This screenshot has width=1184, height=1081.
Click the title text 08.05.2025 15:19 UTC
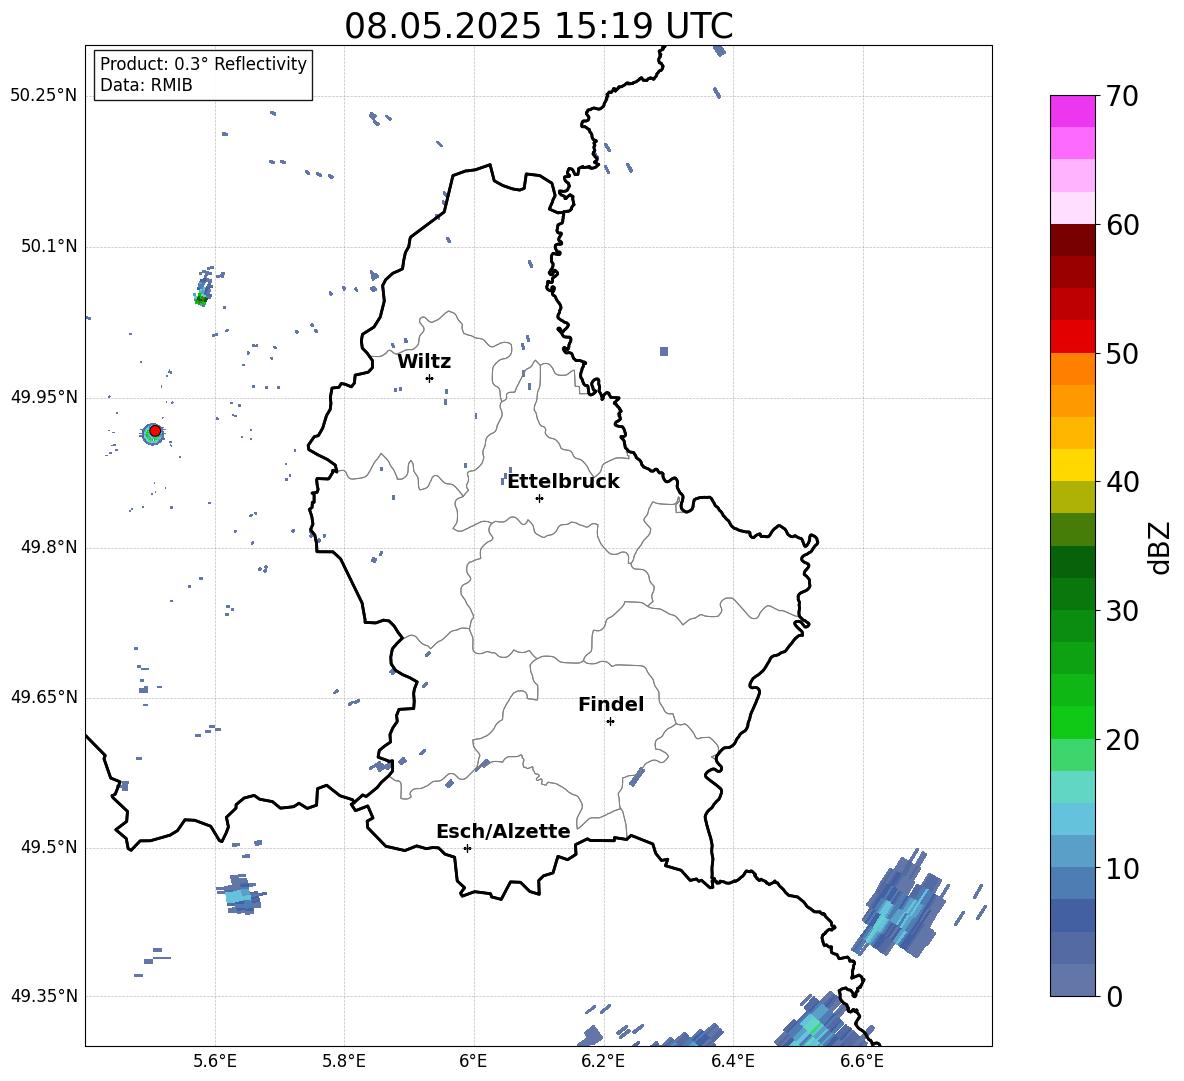538,26
